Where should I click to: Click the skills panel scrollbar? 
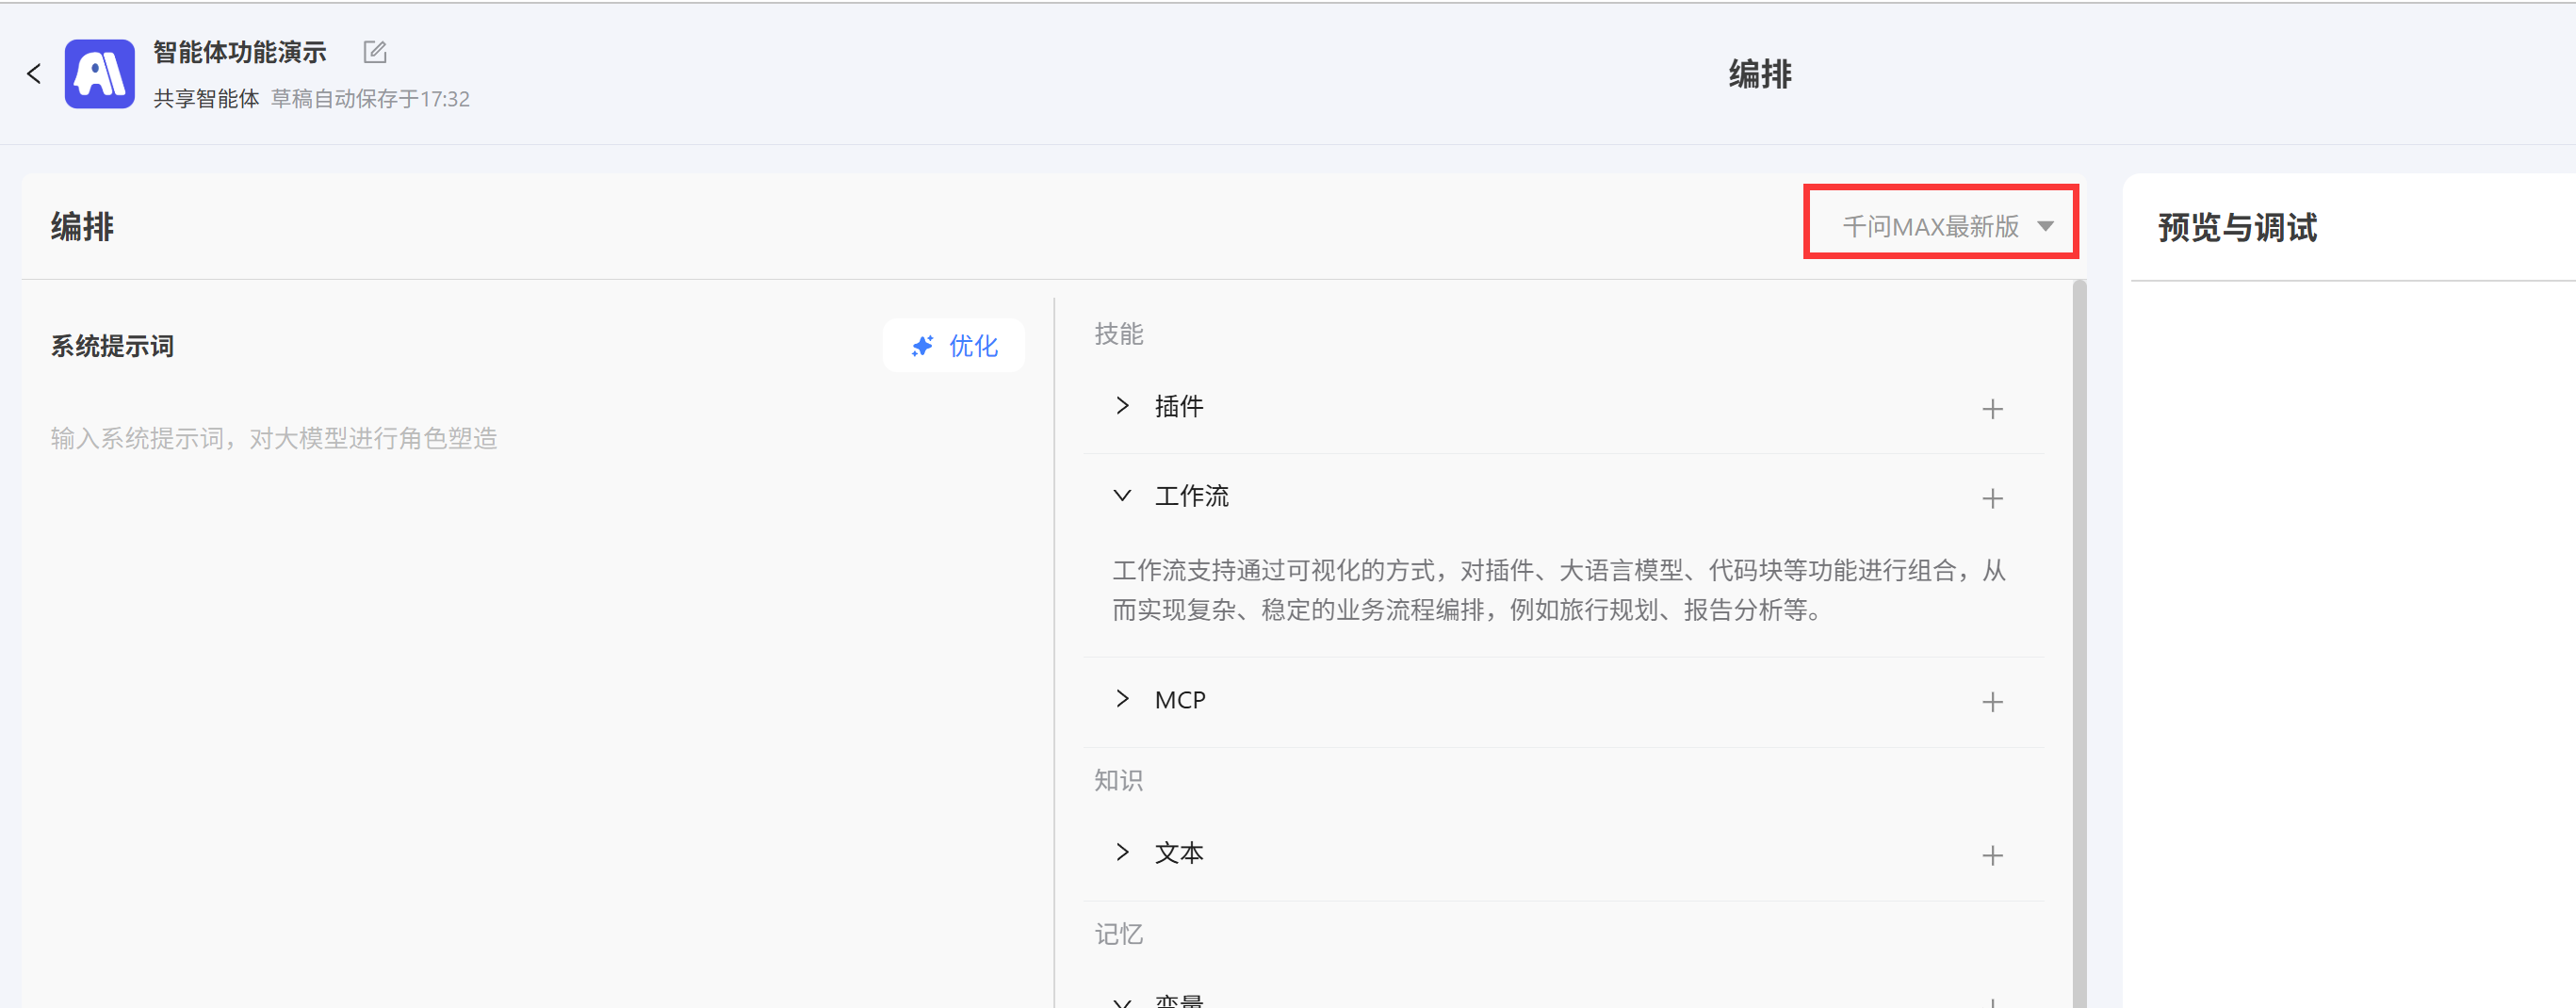pos(2080,500)
